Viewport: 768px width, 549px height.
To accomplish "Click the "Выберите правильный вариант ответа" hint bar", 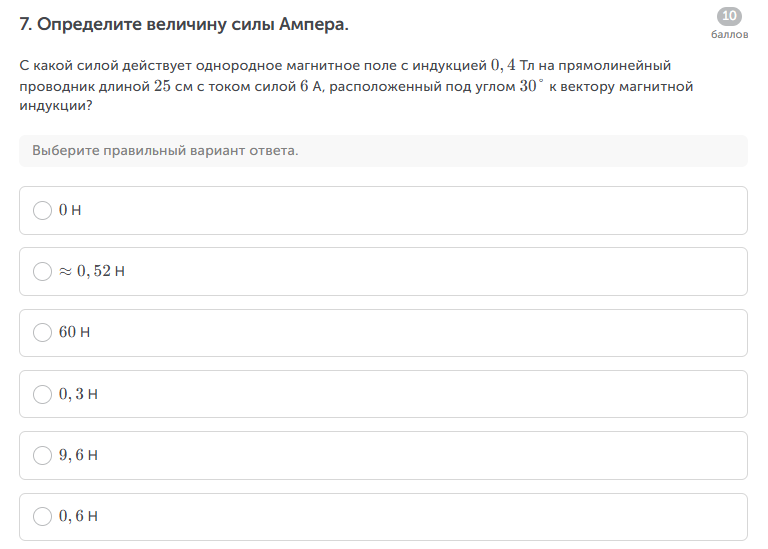I will [x=383, y=151].
